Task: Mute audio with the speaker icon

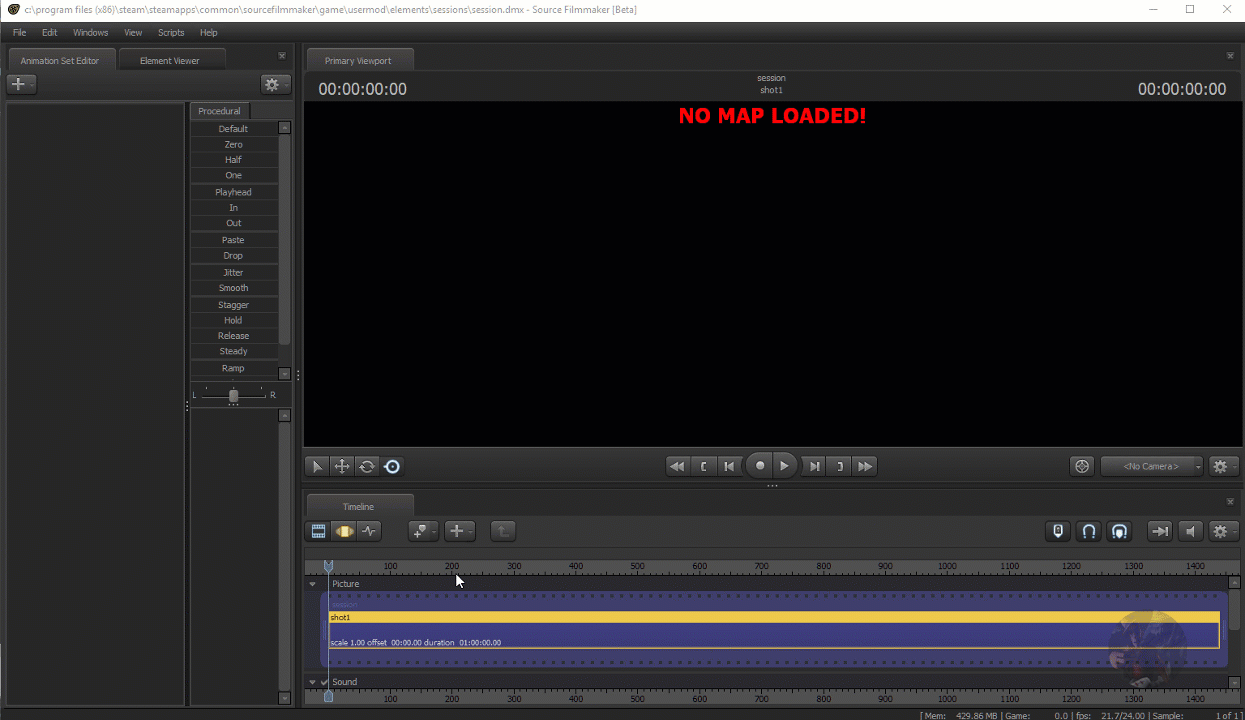Action: point(1190,531)
